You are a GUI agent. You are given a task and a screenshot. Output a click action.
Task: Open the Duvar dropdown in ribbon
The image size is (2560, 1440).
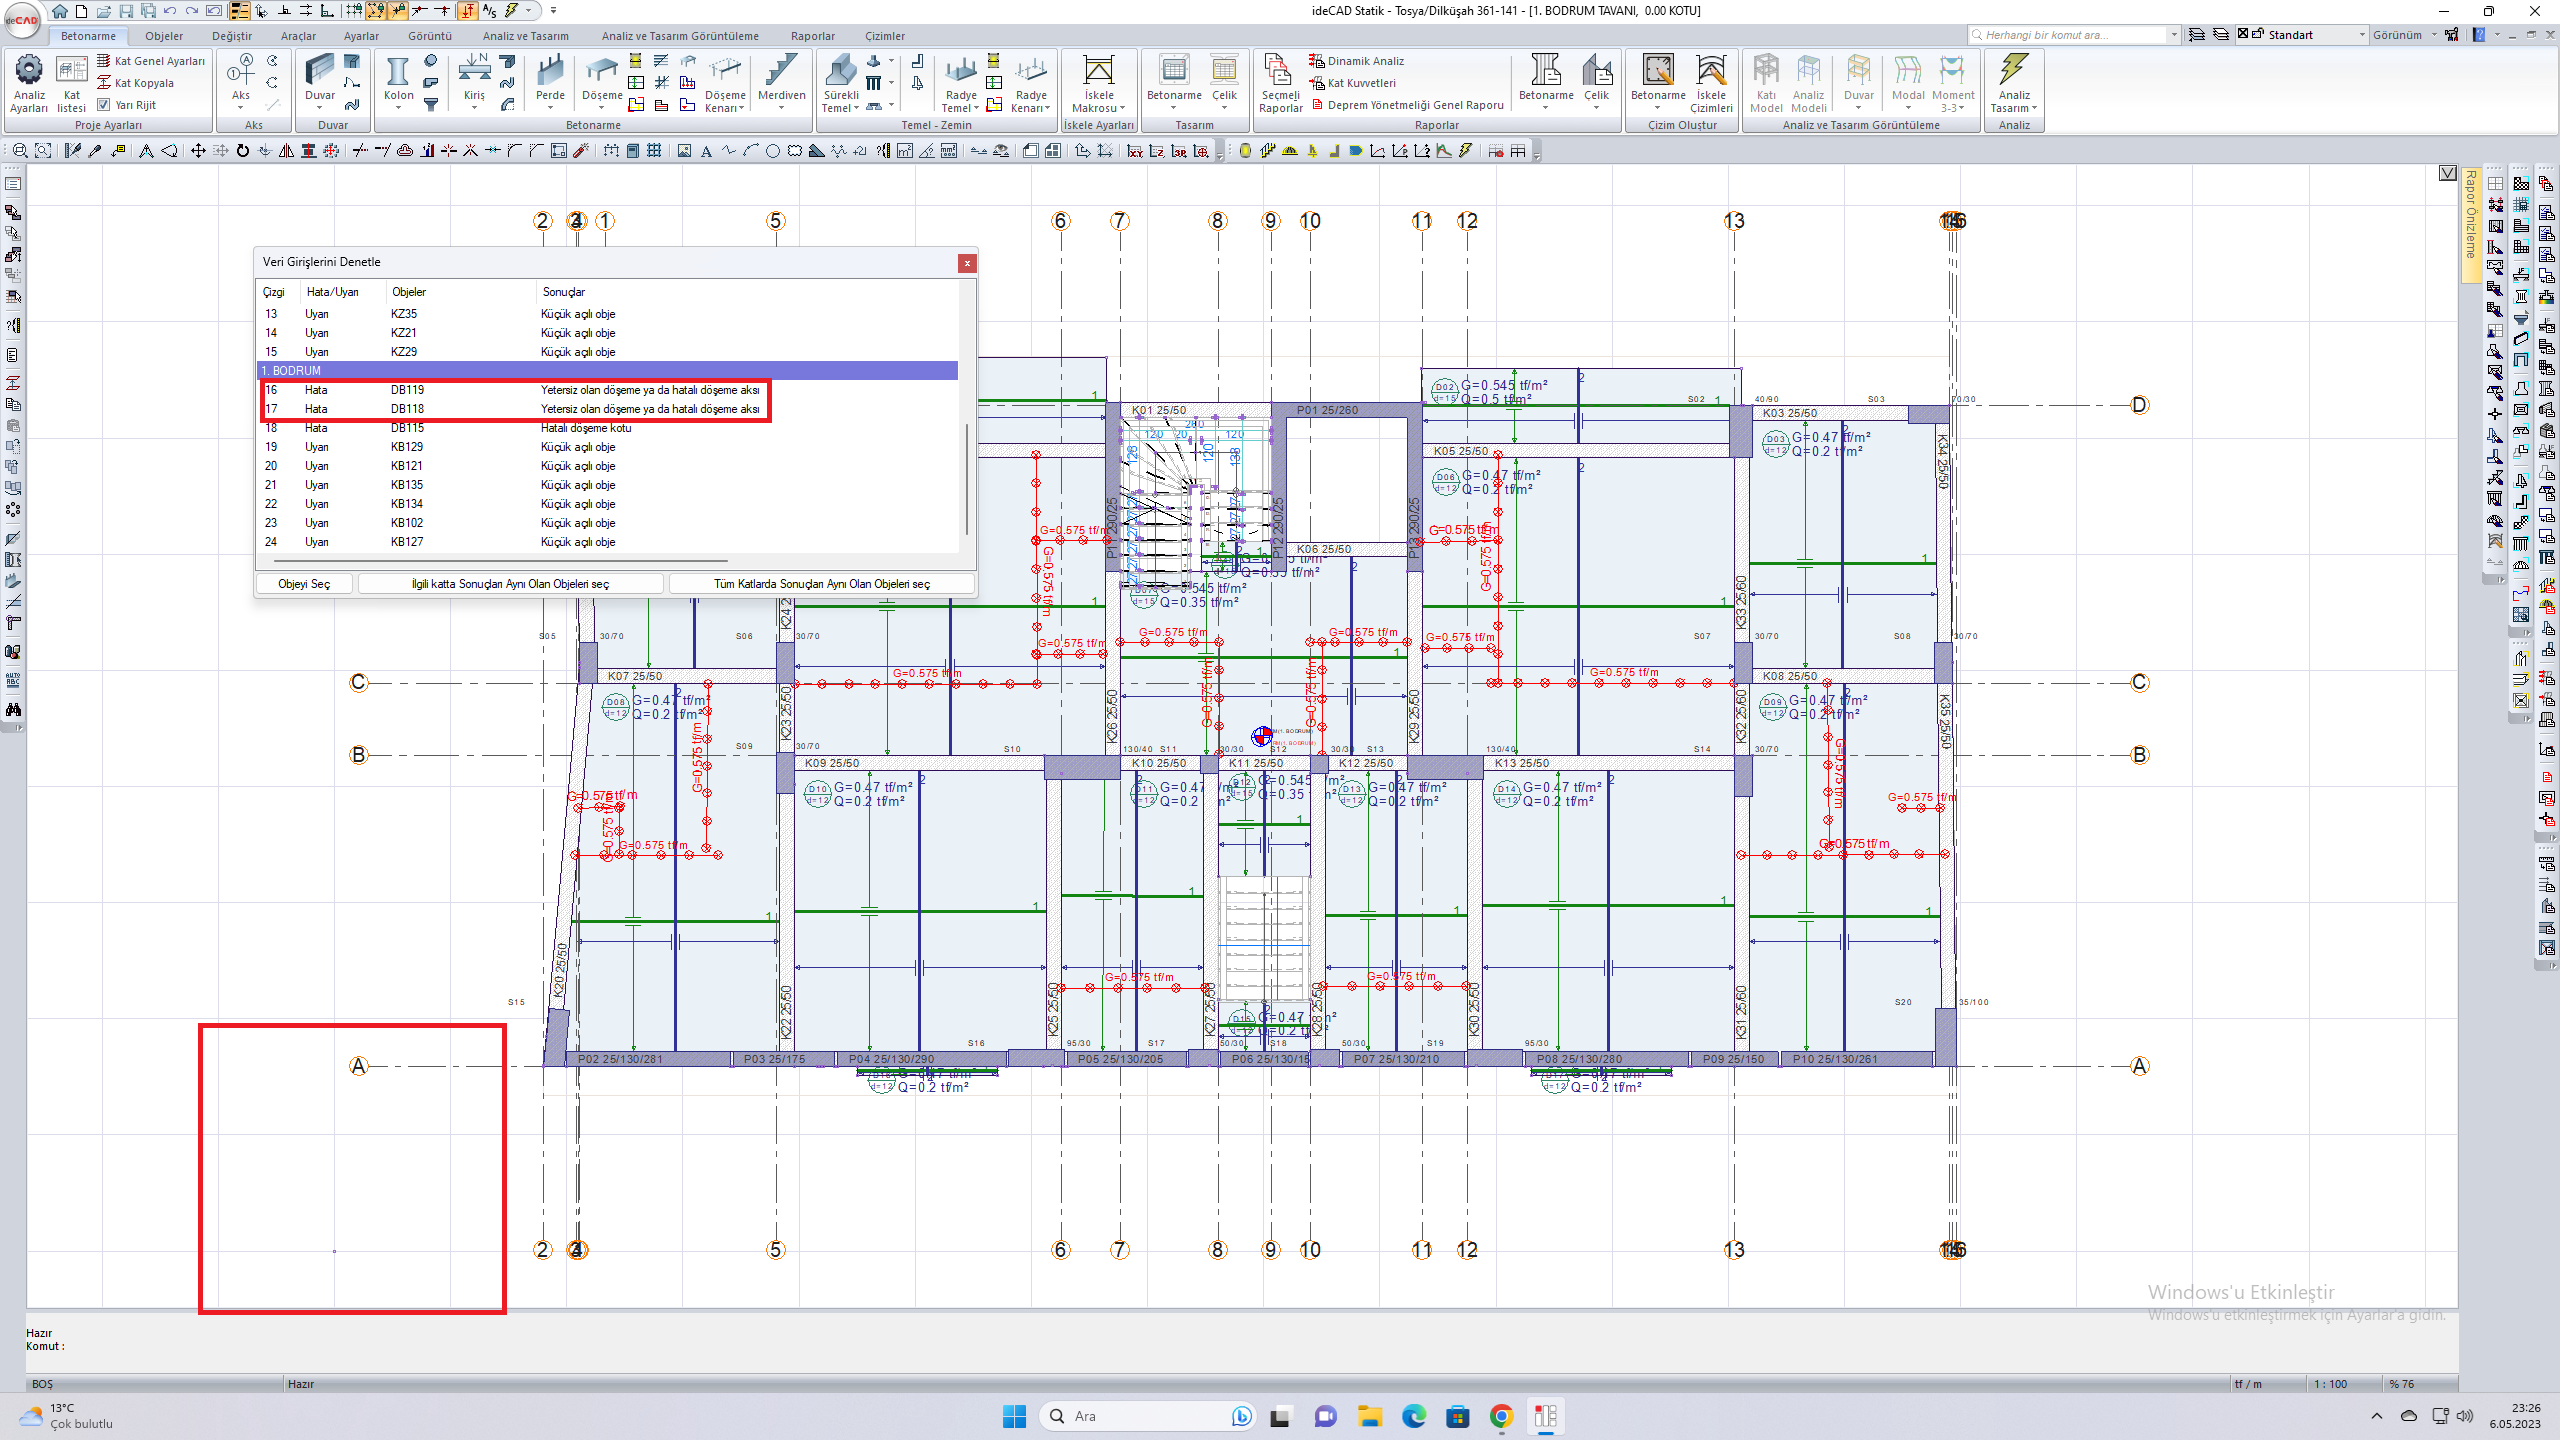(x=319, y=108)
